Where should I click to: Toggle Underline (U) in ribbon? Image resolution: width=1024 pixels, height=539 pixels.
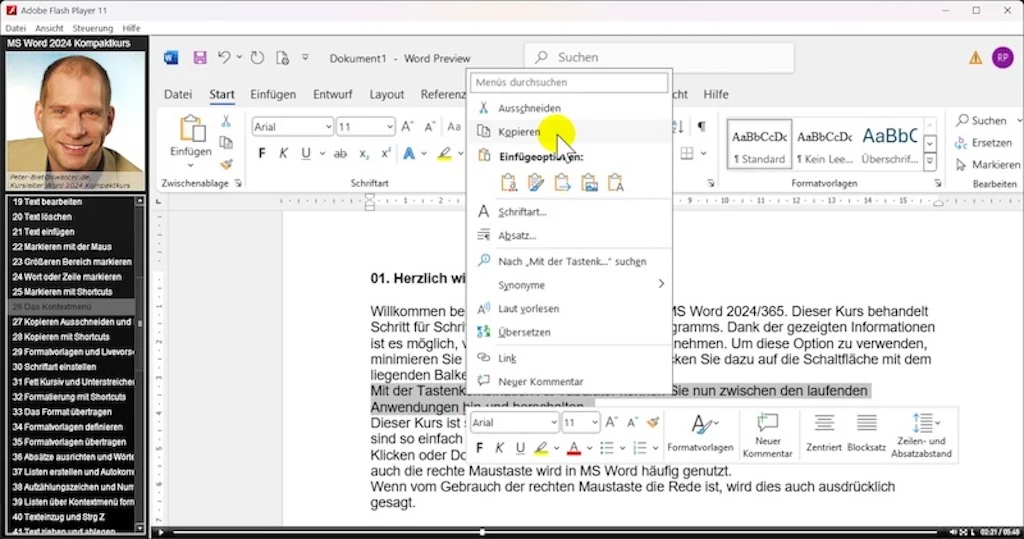tap(306, 154)
